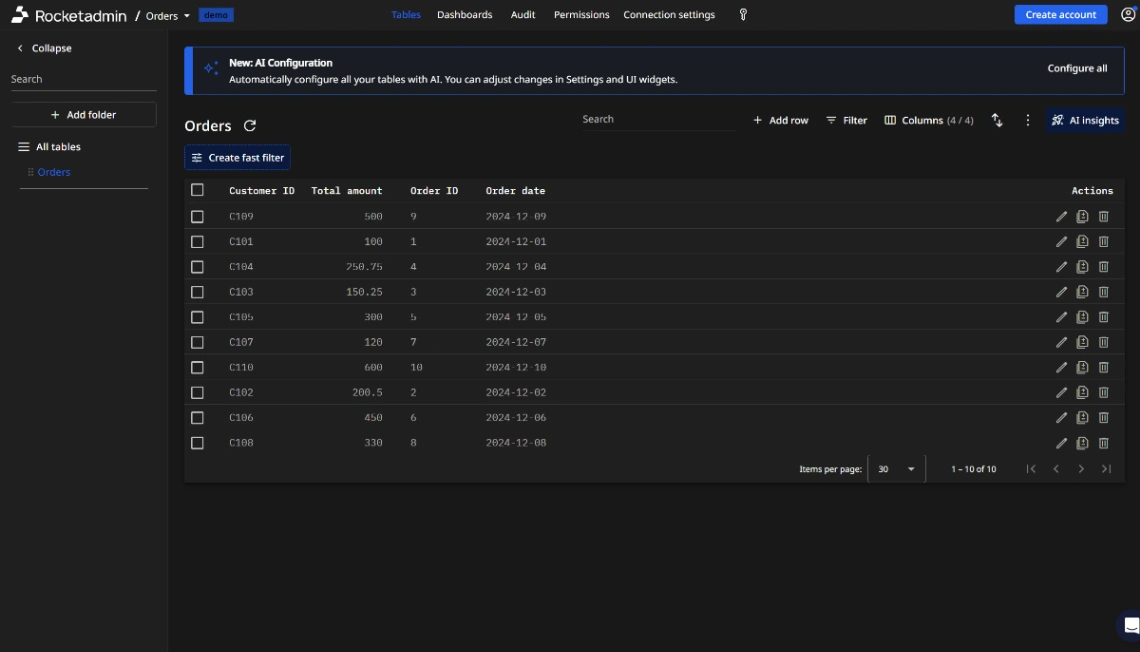Open the items per page dropdown
This screenshot has width=1140, height=652.
(x=895, y=468)
